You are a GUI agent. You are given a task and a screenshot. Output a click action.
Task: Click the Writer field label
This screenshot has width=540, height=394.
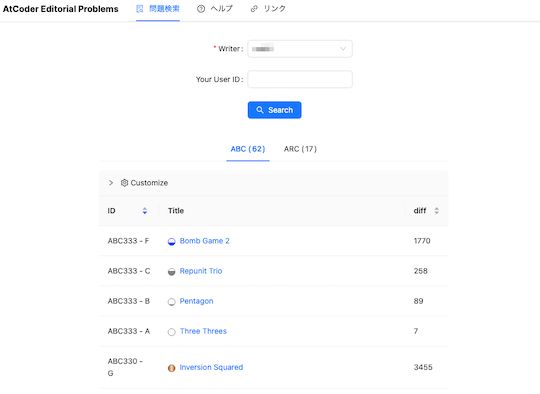(230, 49)
